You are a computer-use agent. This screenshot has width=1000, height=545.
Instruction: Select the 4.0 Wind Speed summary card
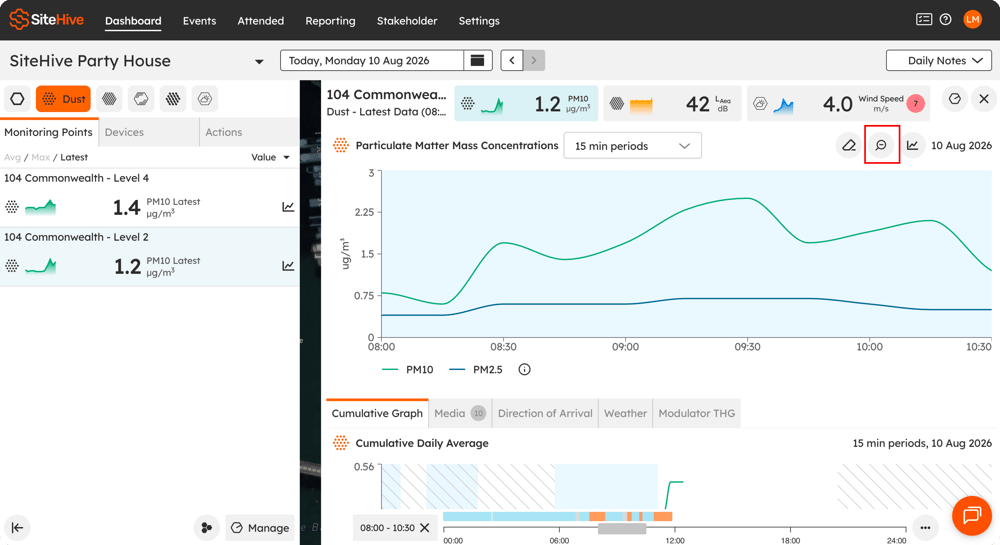pos(838,103)
